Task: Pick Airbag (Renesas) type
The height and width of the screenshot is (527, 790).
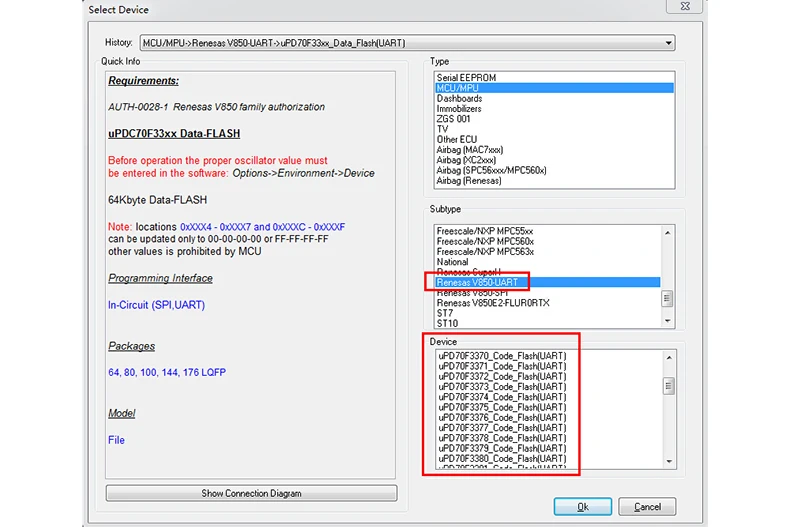Action: [554, 180]
